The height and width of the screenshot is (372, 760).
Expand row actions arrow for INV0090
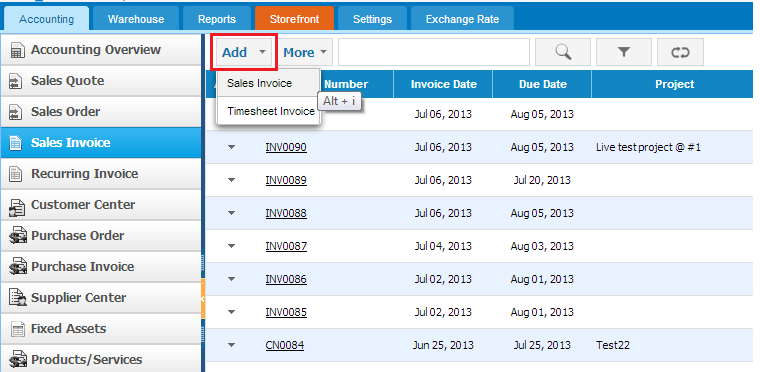[231, 147]
